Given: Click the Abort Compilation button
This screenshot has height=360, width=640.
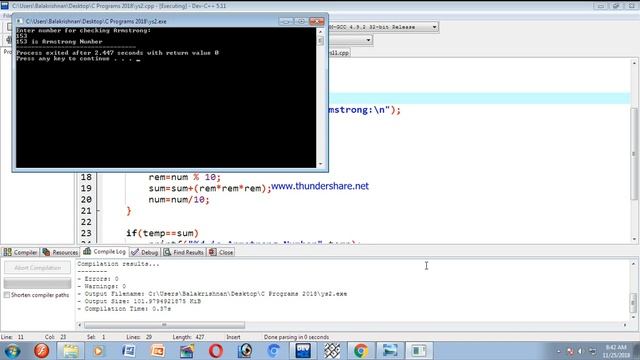Looking at the screenshot, I should [37, 268].
